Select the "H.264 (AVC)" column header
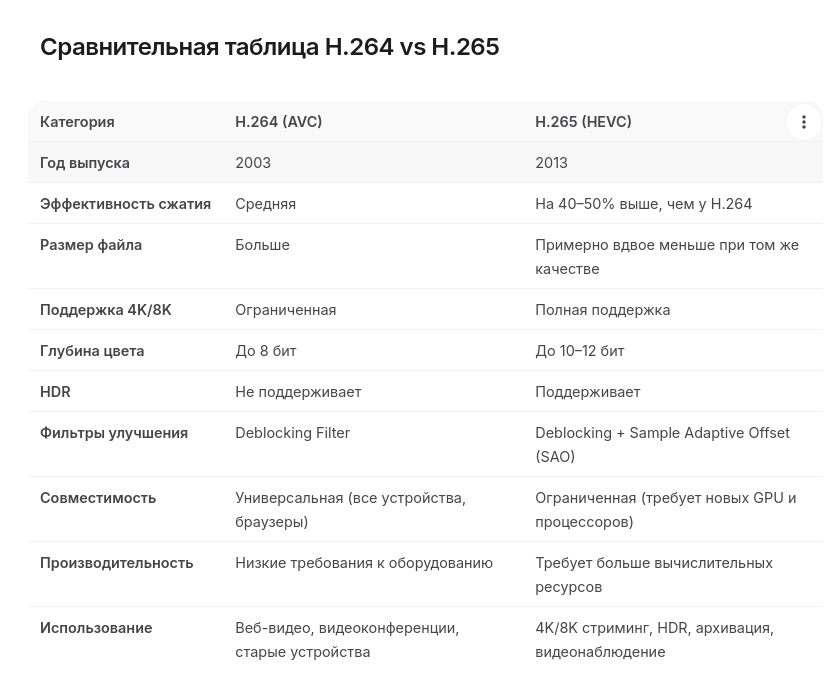 click(x=278, y=122)
